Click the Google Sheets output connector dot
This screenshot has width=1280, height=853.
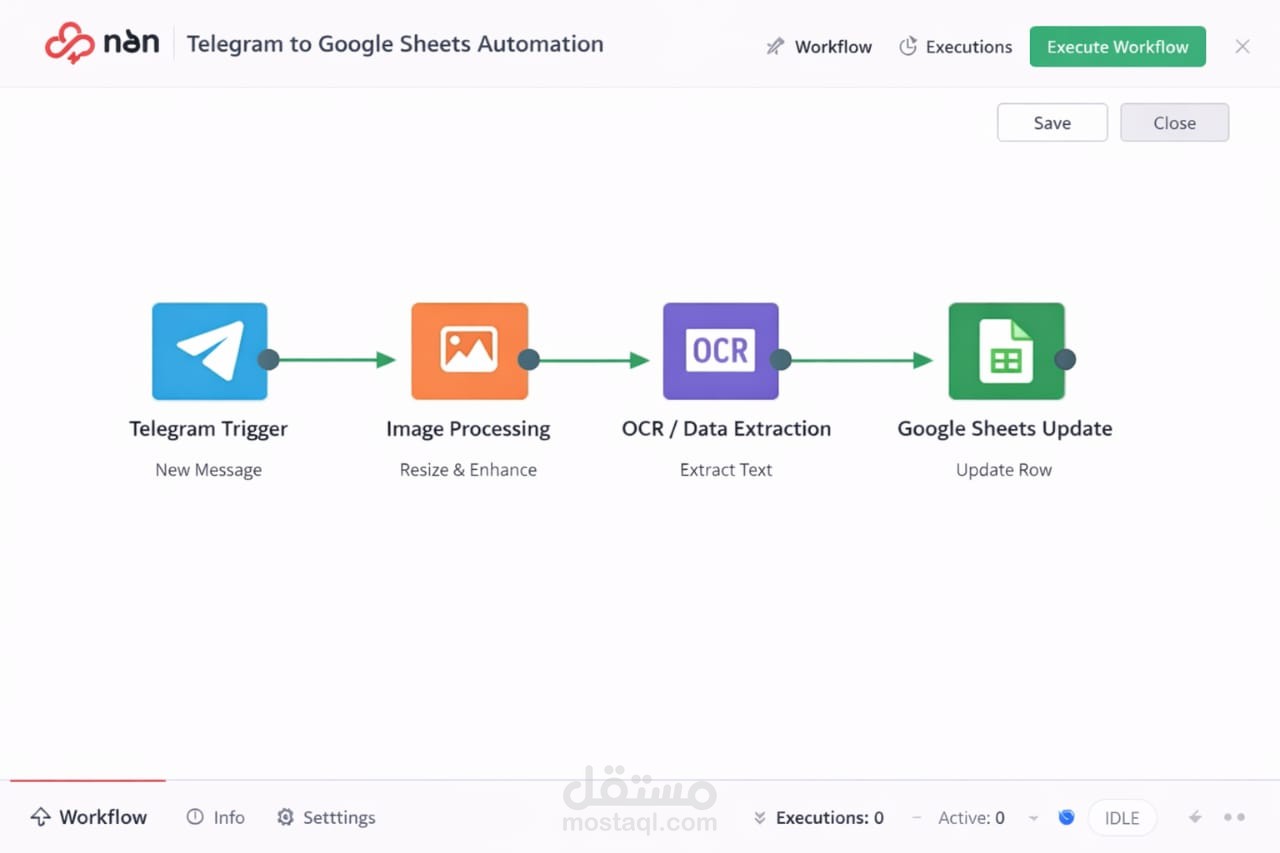(x=1065, y=359)
